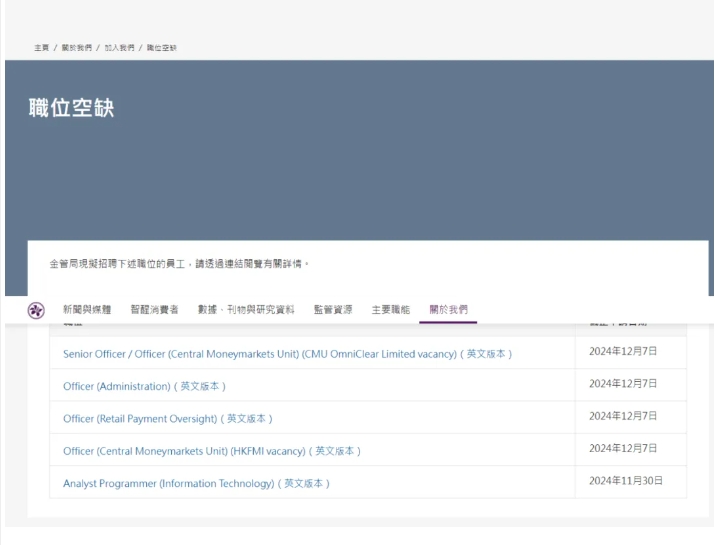The width and height of the screenshot is (715, 545).
Task: Select 監管資源 in navigation bar
Action: click(333, 310)
